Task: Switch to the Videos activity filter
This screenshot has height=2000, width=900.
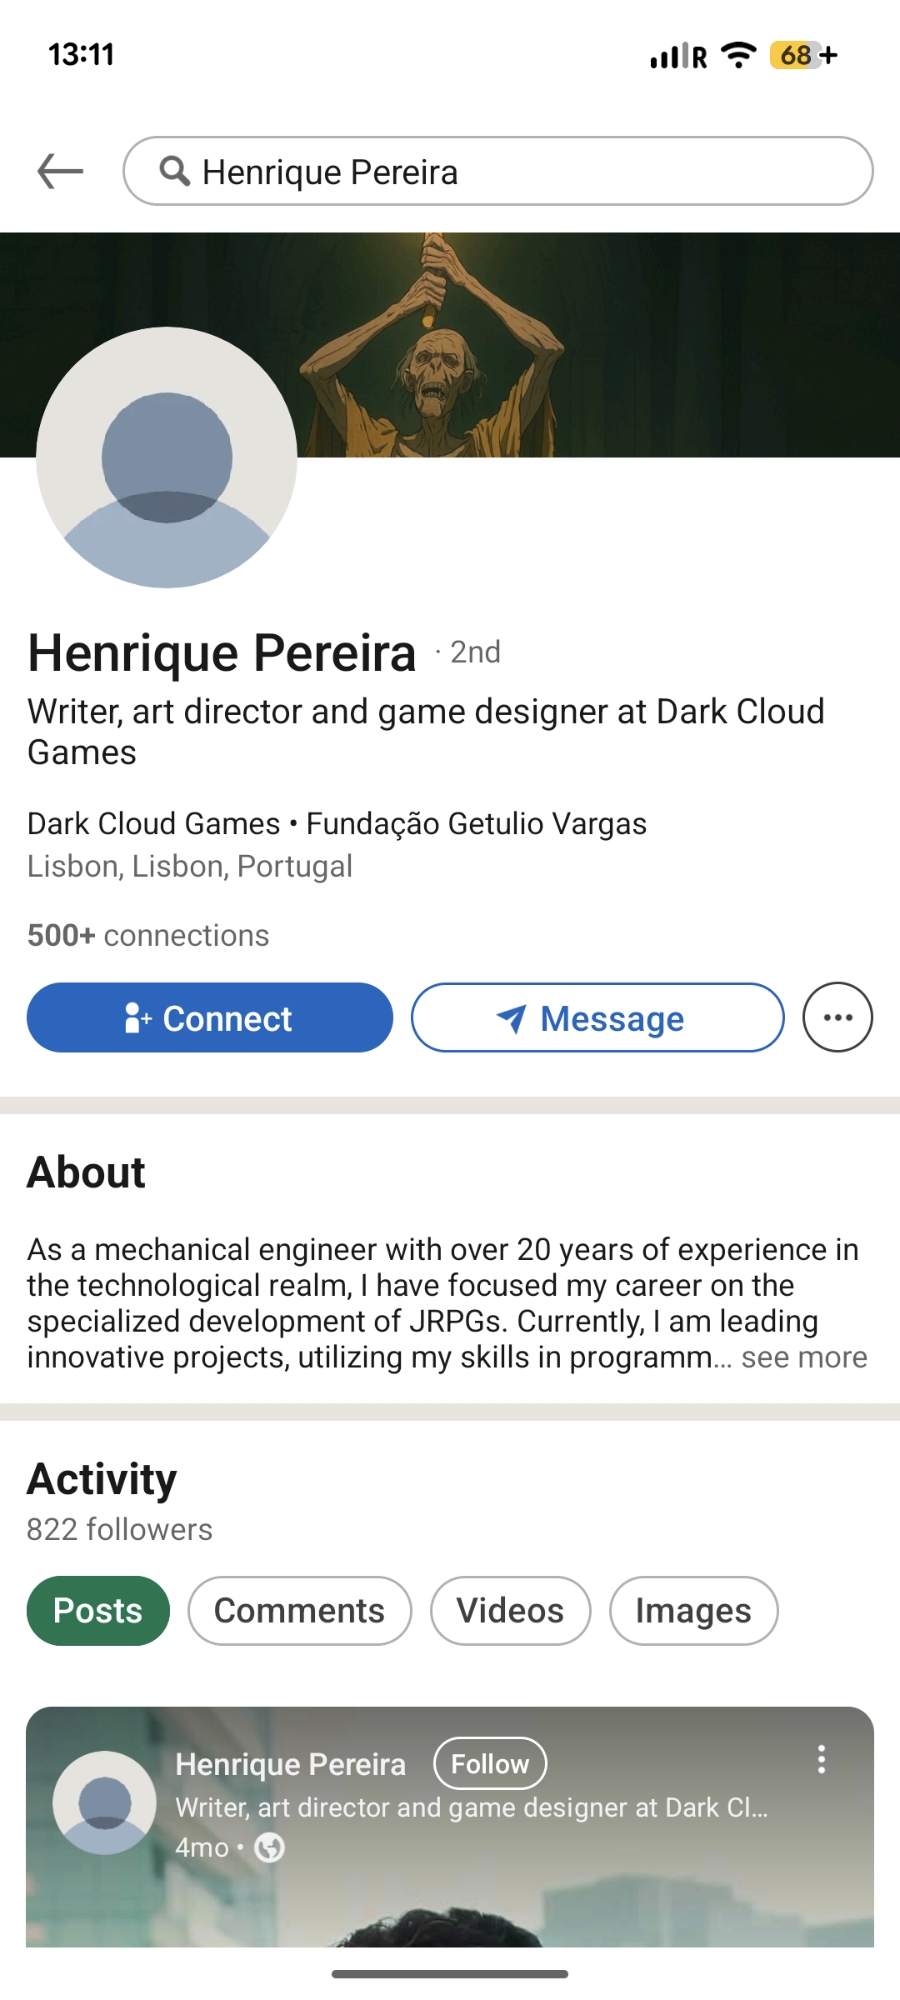Action: coord(510,1610)
